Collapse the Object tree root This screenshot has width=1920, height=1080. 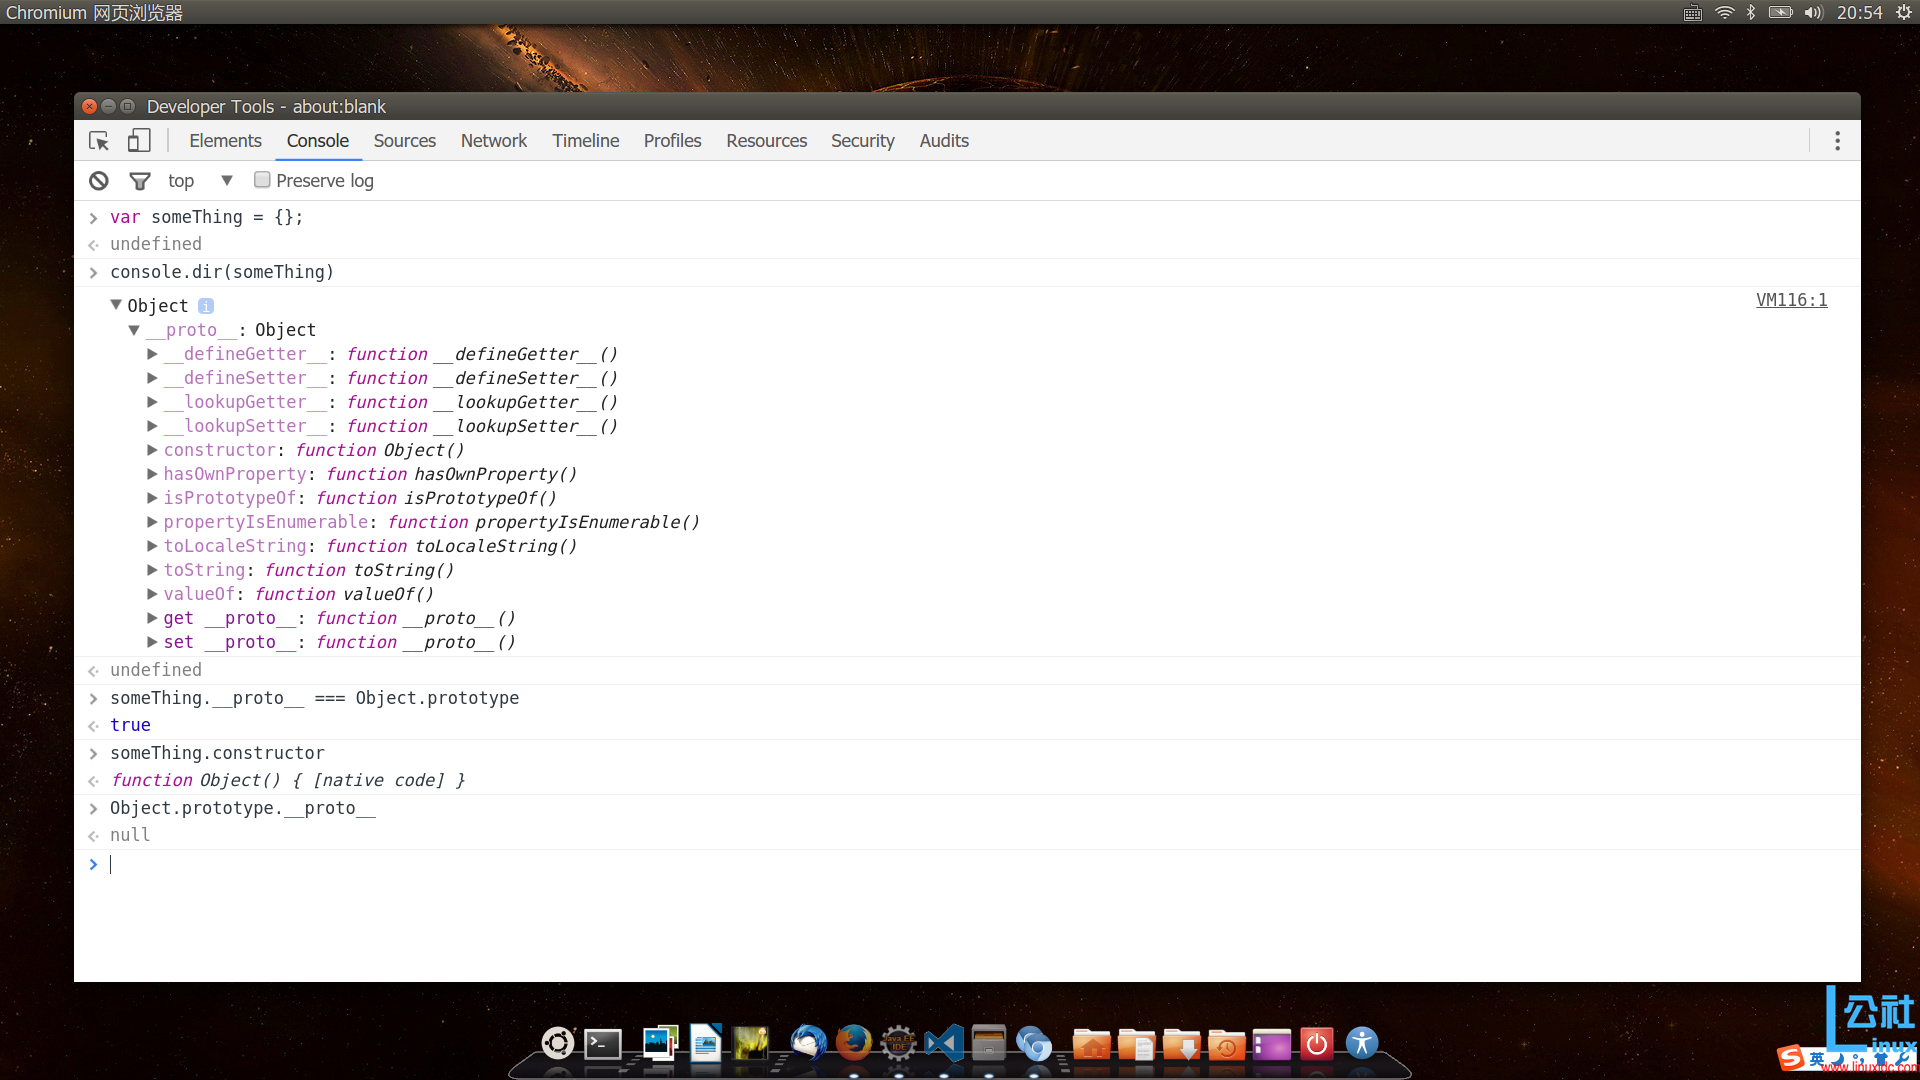click(116, 305)
